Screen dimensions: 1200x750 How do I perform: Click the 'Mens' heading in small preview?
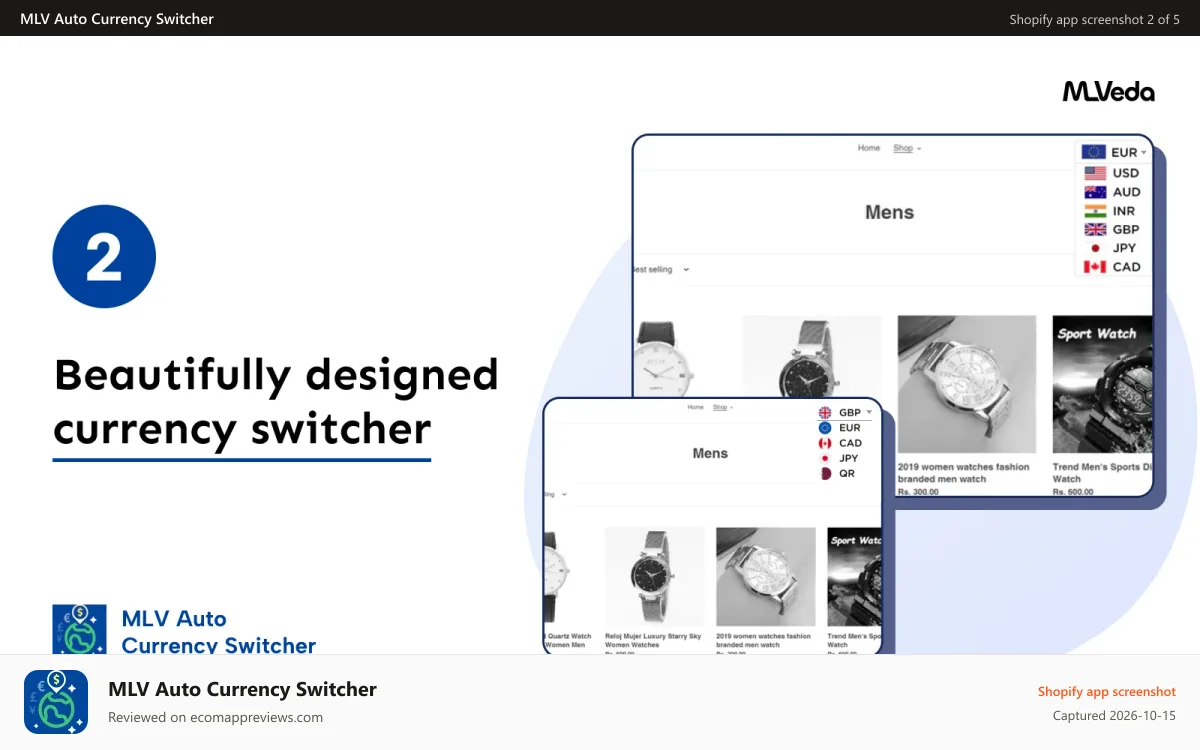[x=710, y=453]
